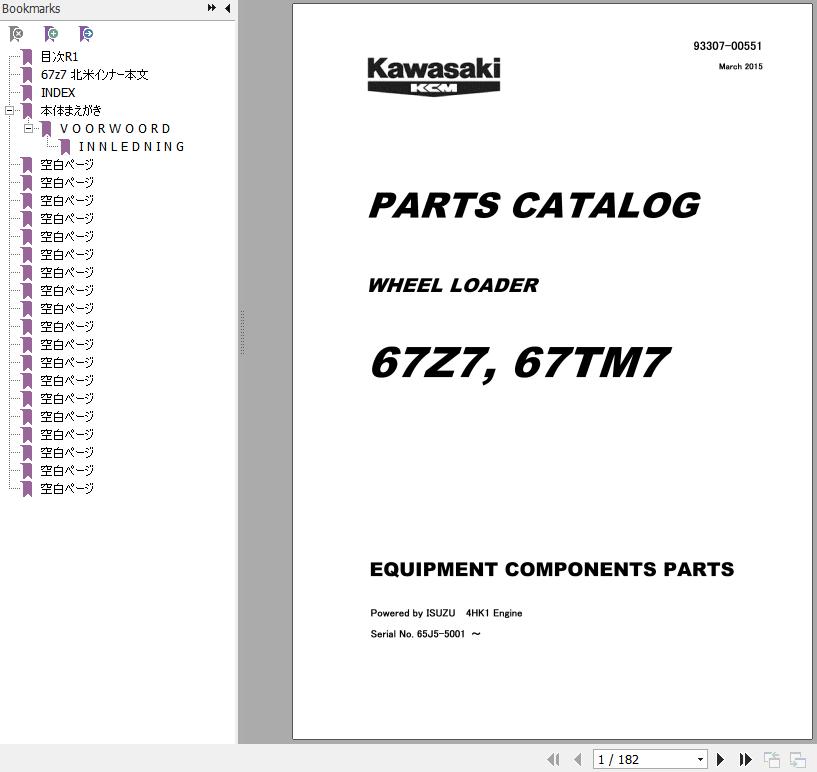The width and height of the screenshot is (817, 772).
Task: Click the bookmark icon beside VOORWOORD
Action: [47, 129]
